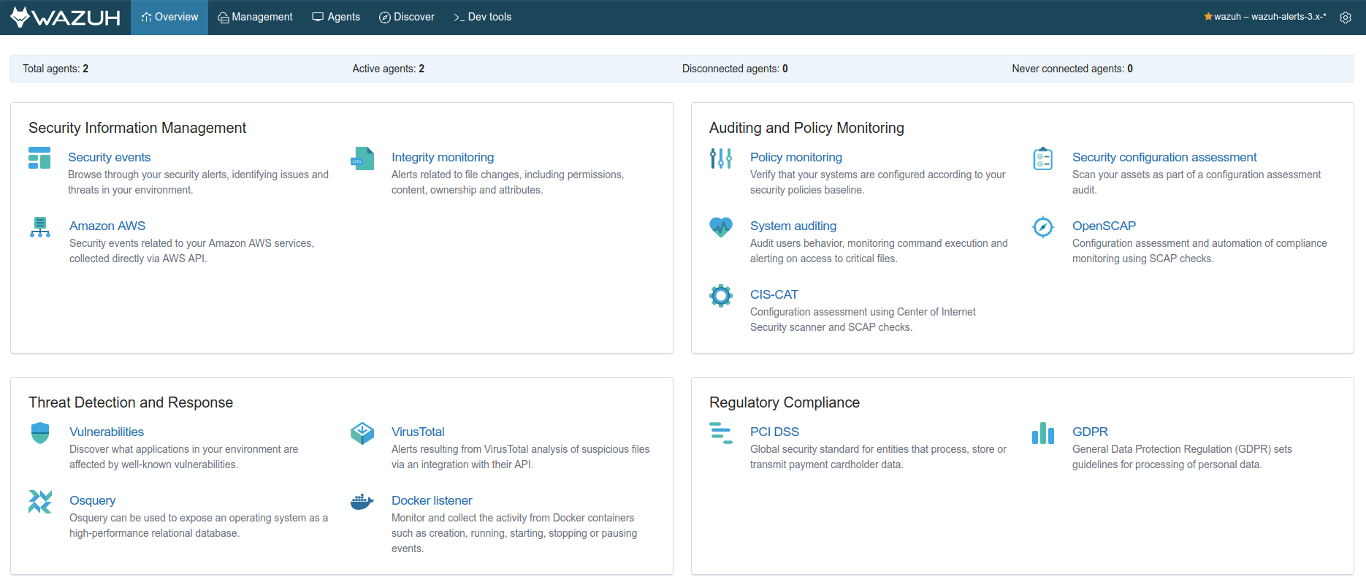The height and width of the screenshot is (585, 1366).
Task: Go to the Agents tab
Action: click(x=336, y=17)
